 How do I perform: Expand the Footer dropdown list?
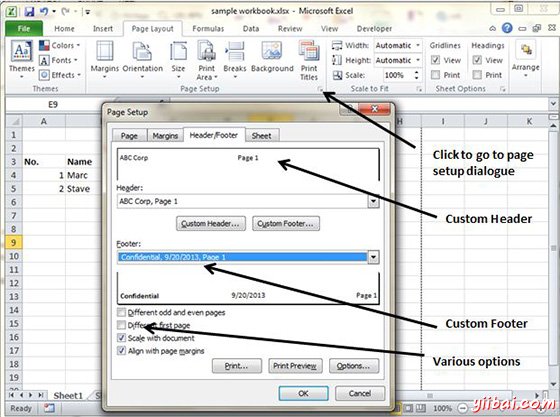(x=373, y=257)
